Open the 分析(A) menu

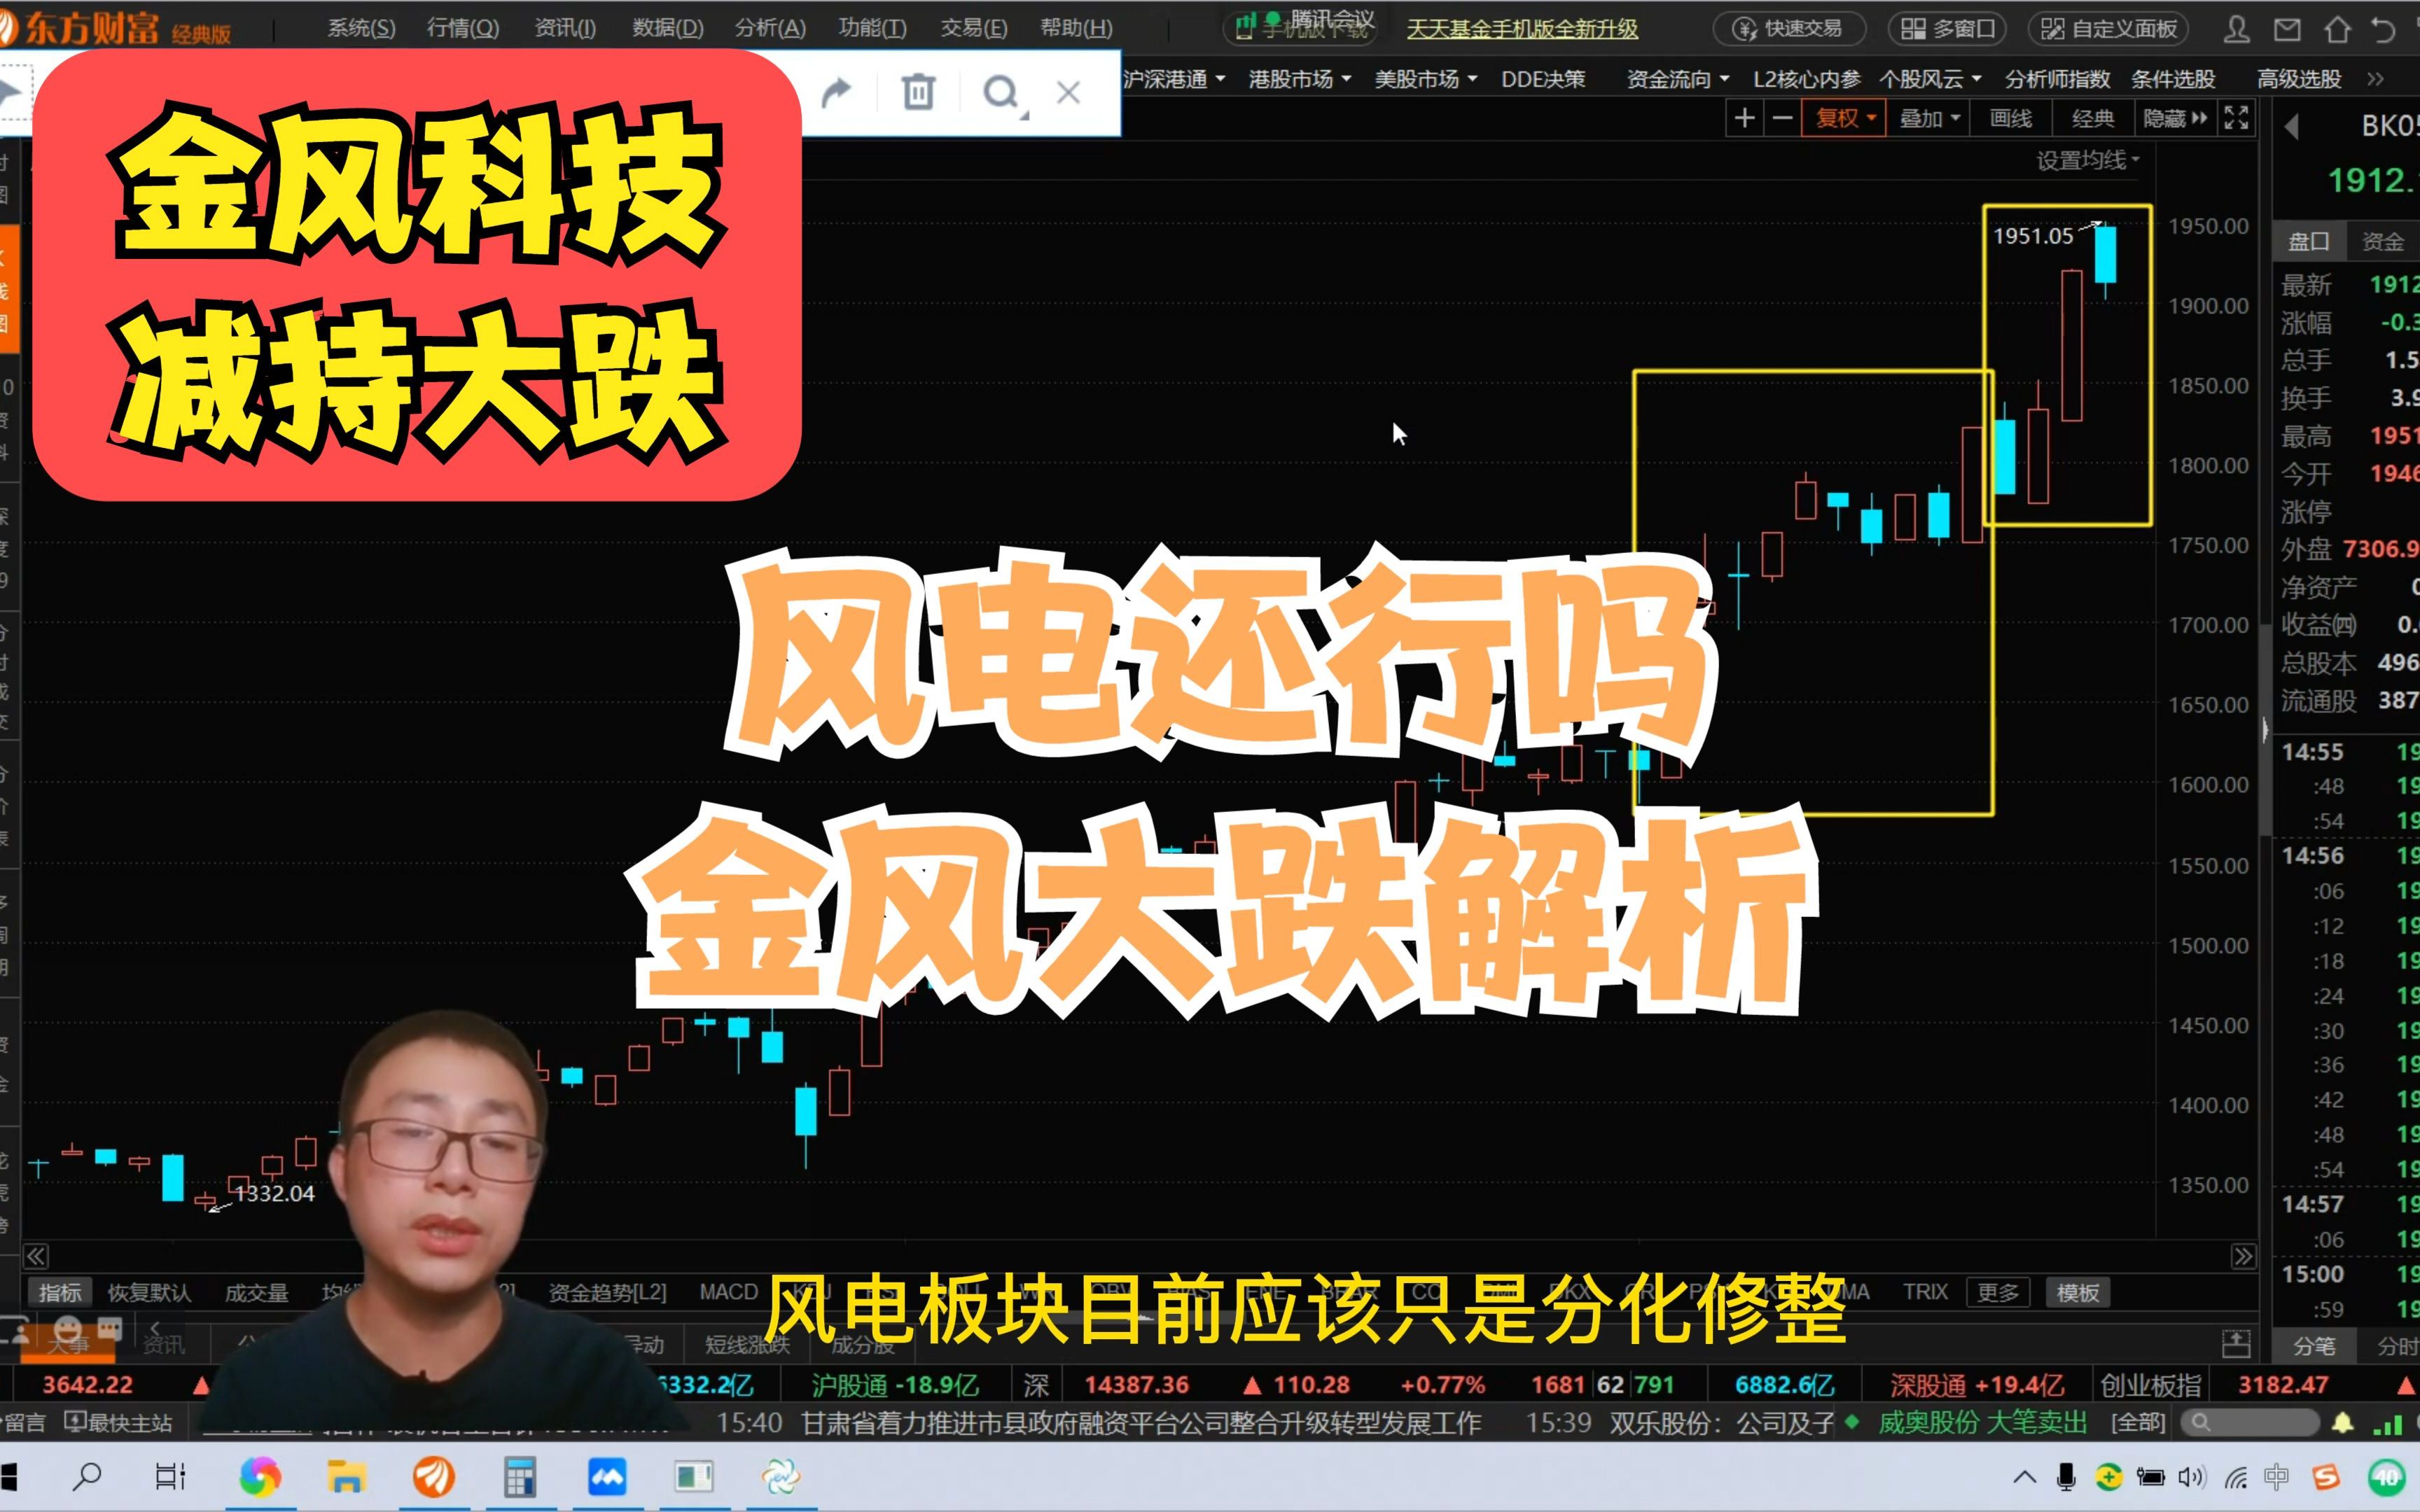click(x=770, y=28)
